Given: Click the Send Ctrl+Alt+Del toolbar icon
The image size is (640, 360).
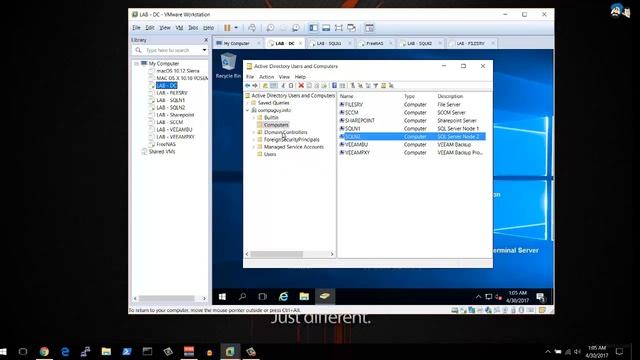Looking at the screenshot, I should pos(252,28).
